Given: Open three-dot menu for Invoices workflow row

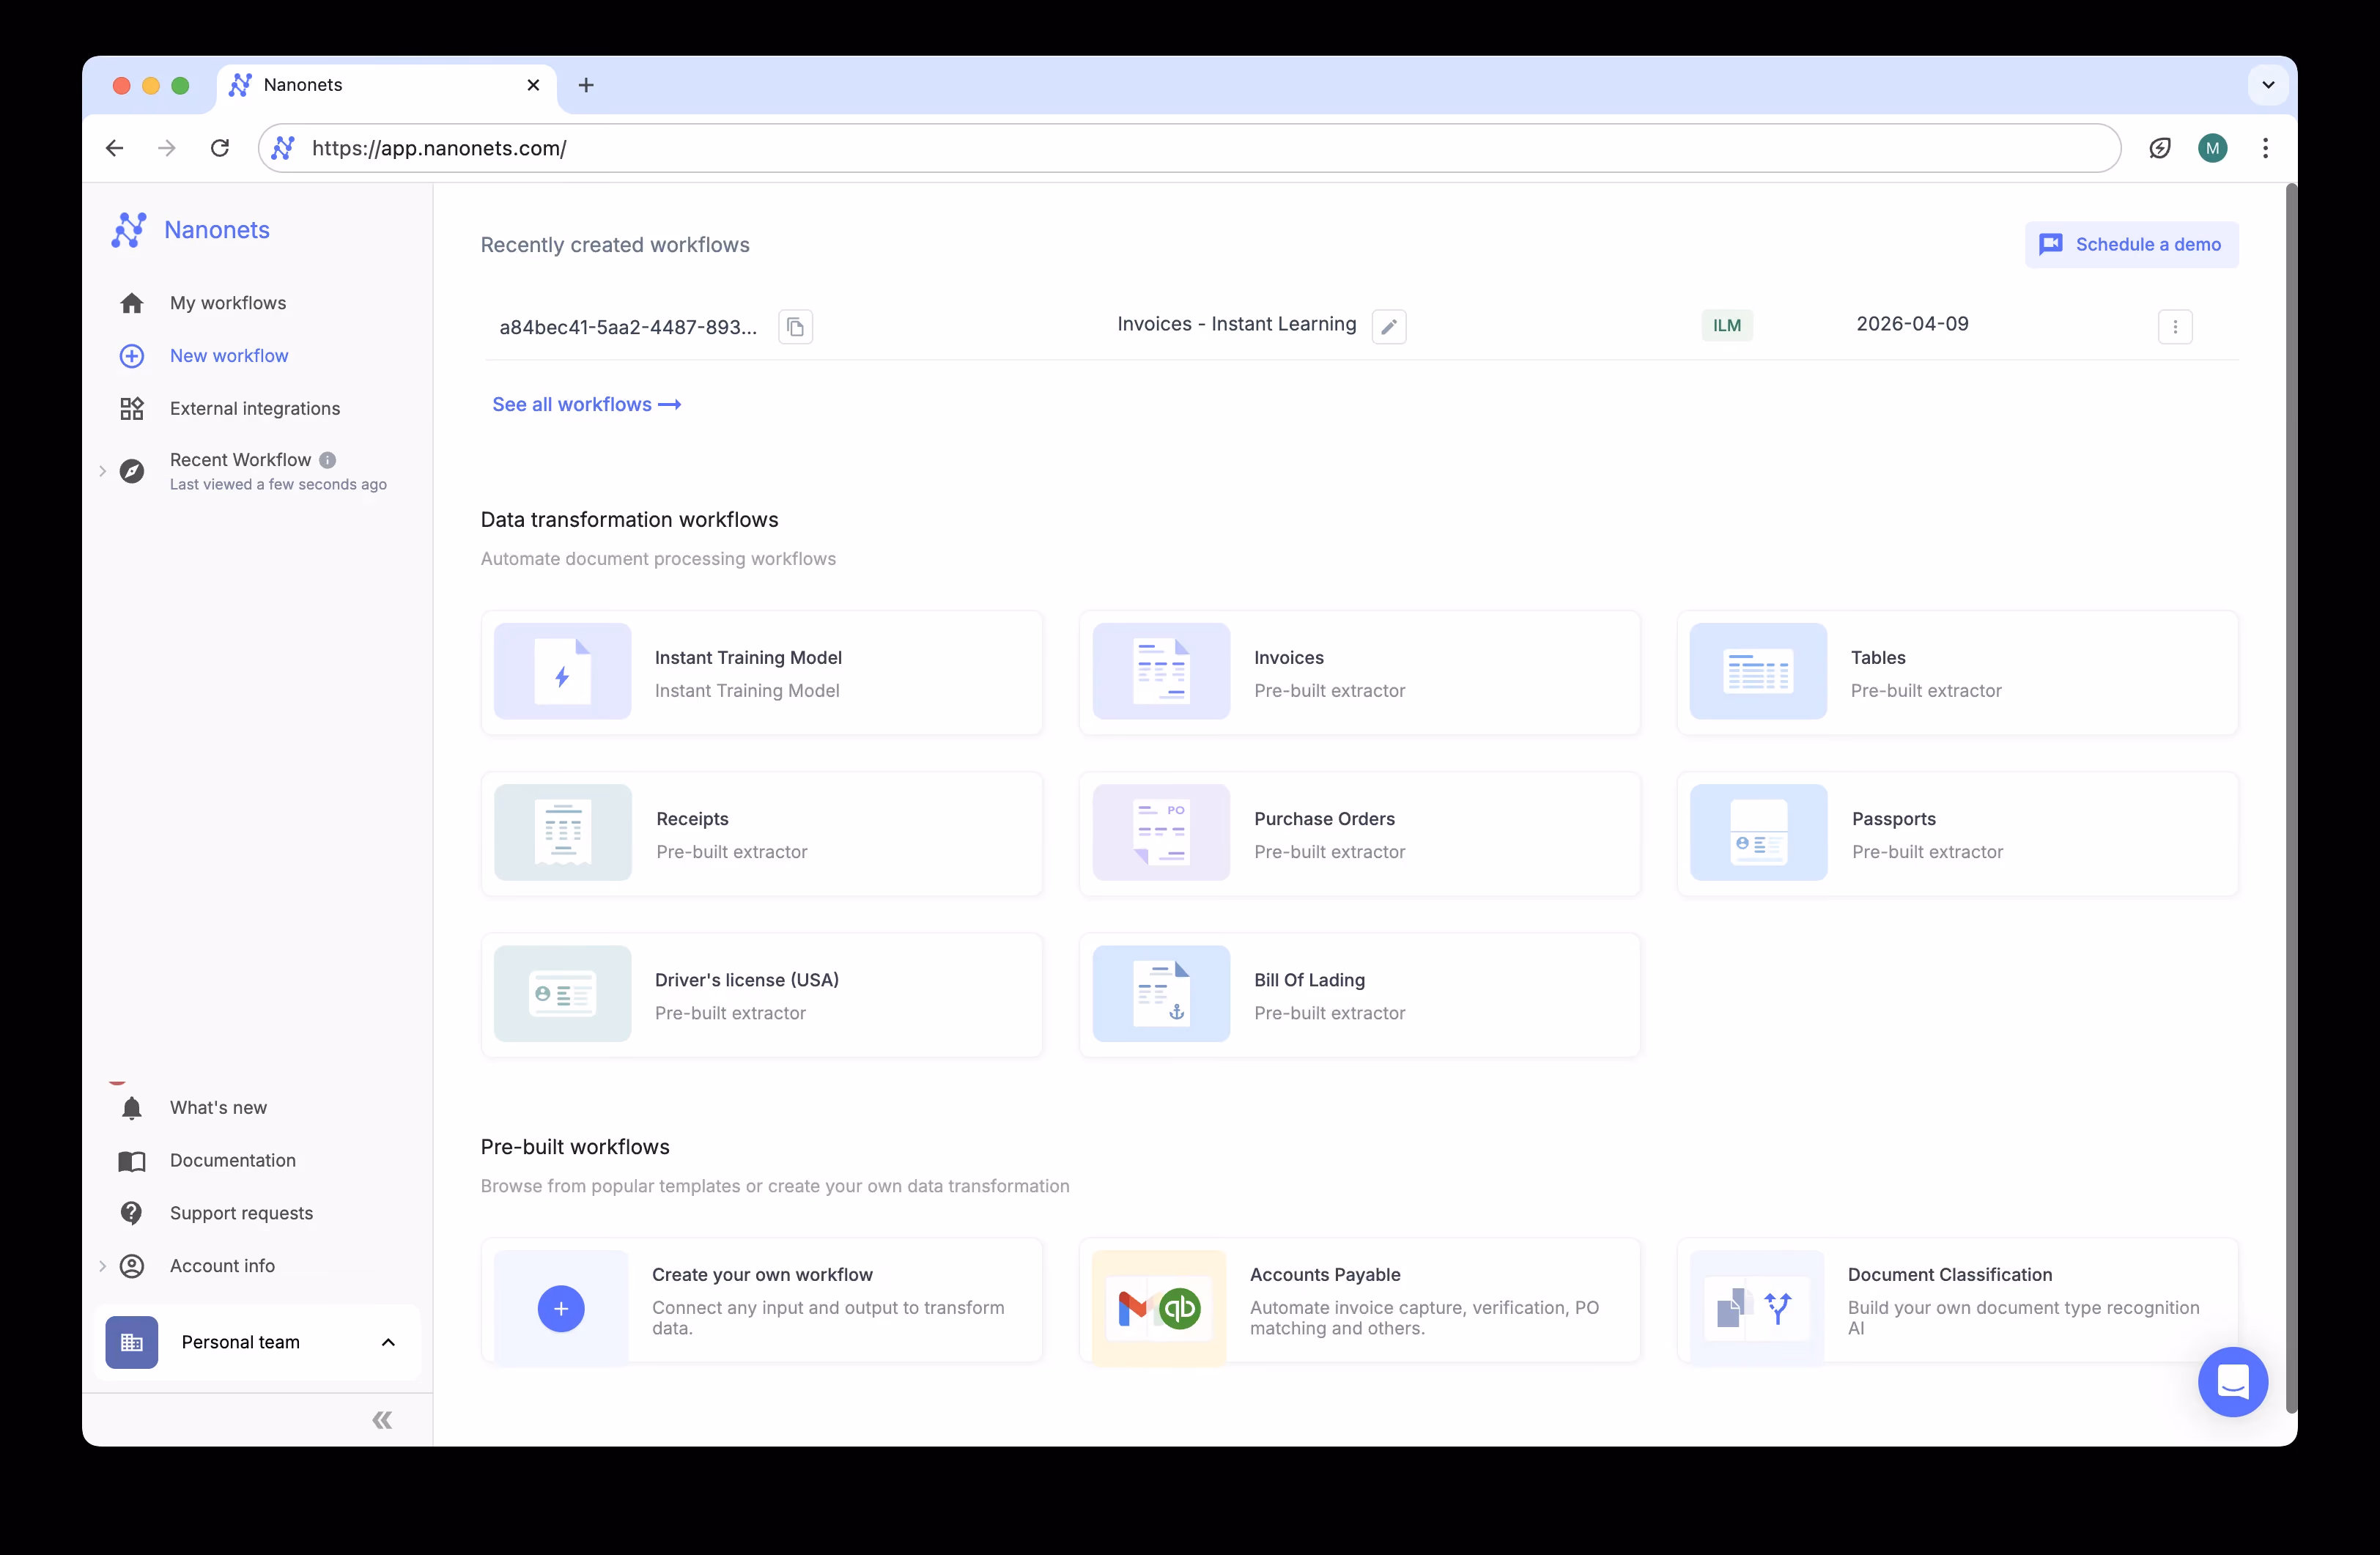Looking at the screenshot, I should tap(2175, 327).
